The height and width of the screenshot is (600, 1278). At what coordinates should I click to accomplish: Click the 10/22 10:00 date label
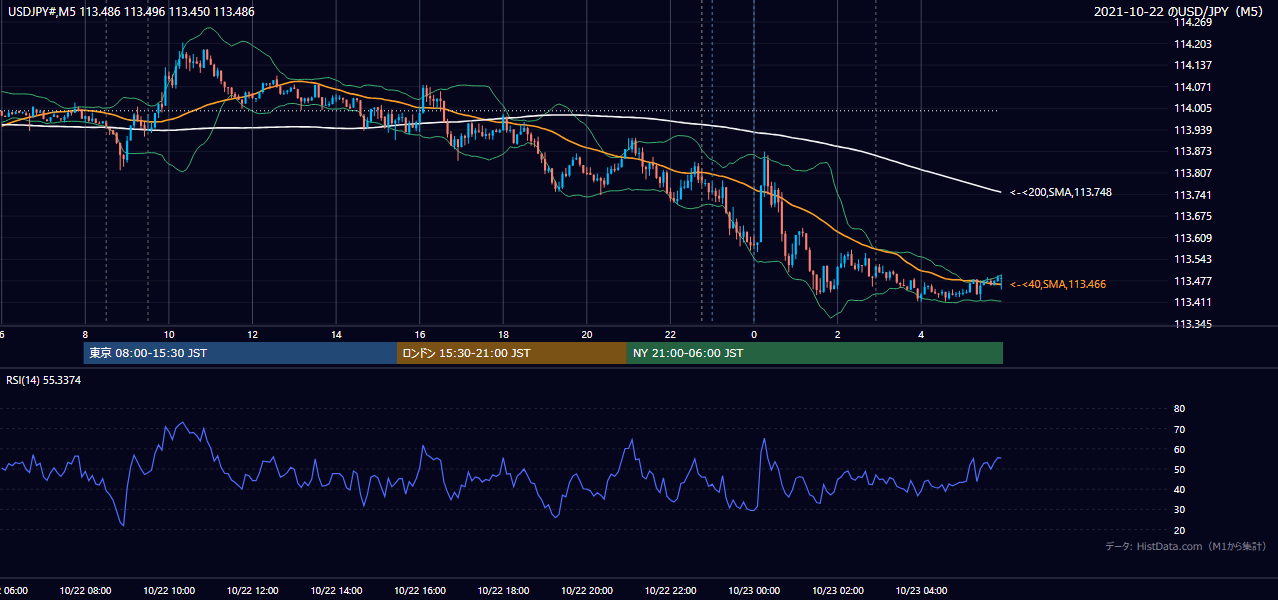[x=169, y=591]
